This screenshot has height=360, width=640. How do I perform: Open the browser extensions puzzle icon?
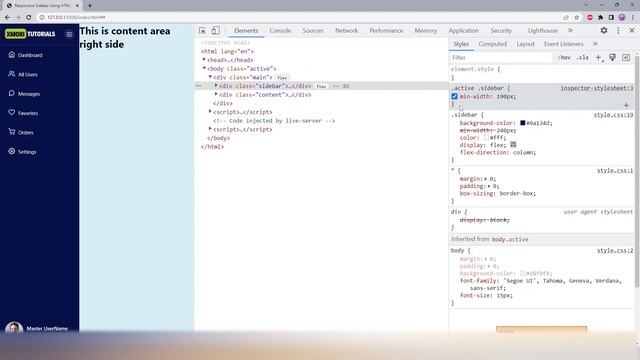(600, 17)
